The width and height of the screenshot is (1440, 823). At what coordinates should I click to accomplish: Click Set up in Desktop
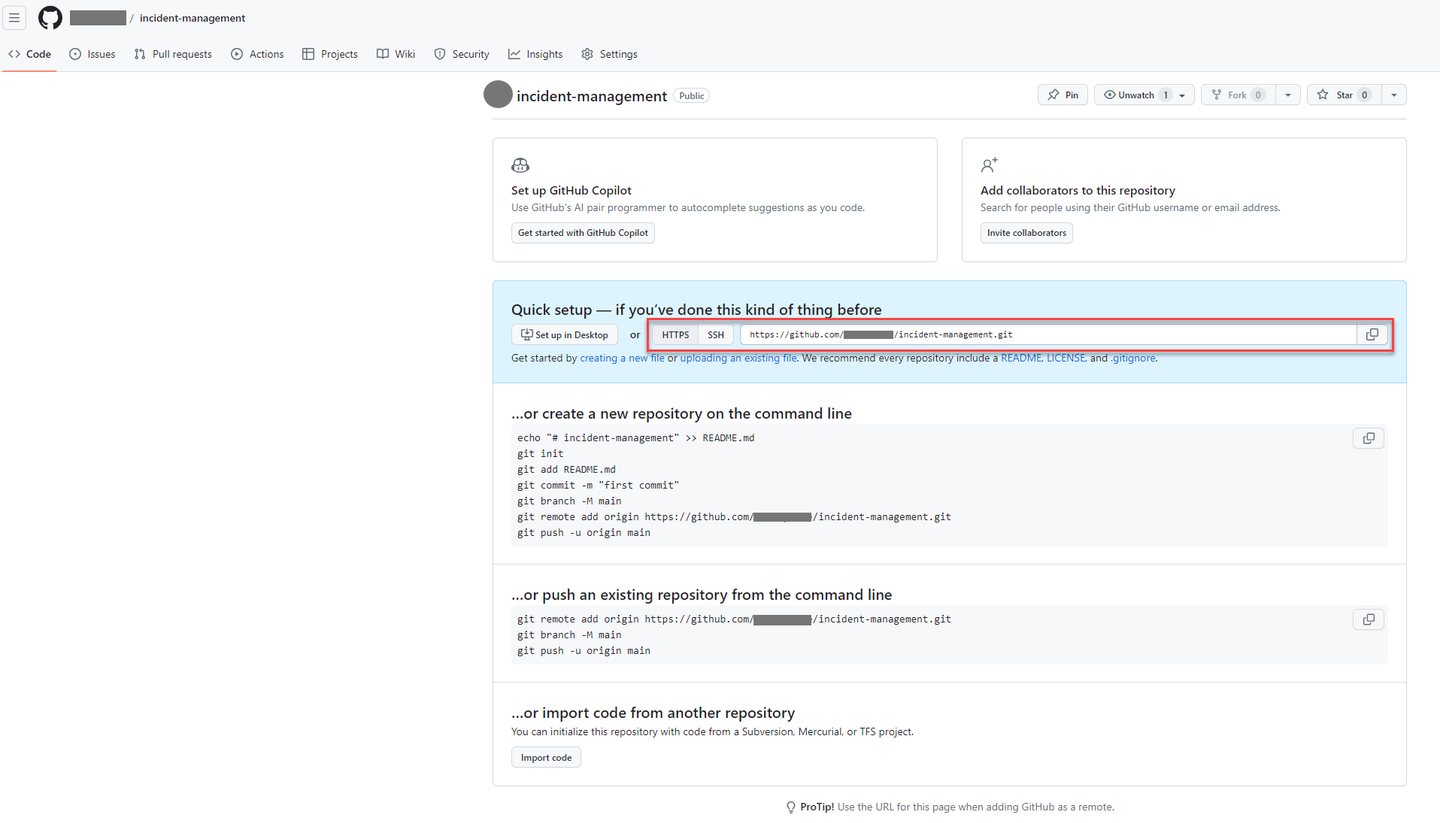click(x=564, y=335)
